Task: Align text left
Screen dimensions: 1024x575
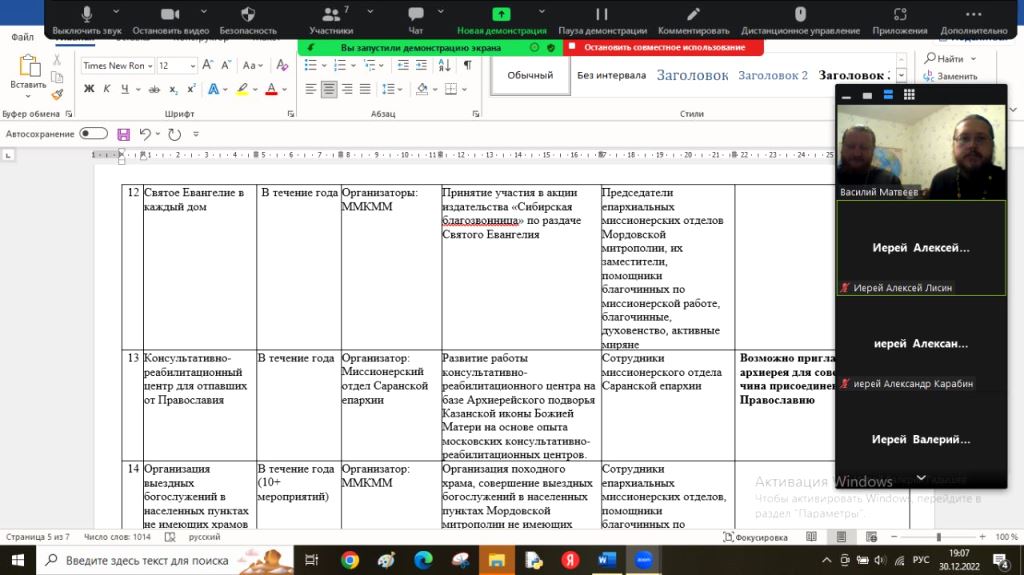Action: 311,89
